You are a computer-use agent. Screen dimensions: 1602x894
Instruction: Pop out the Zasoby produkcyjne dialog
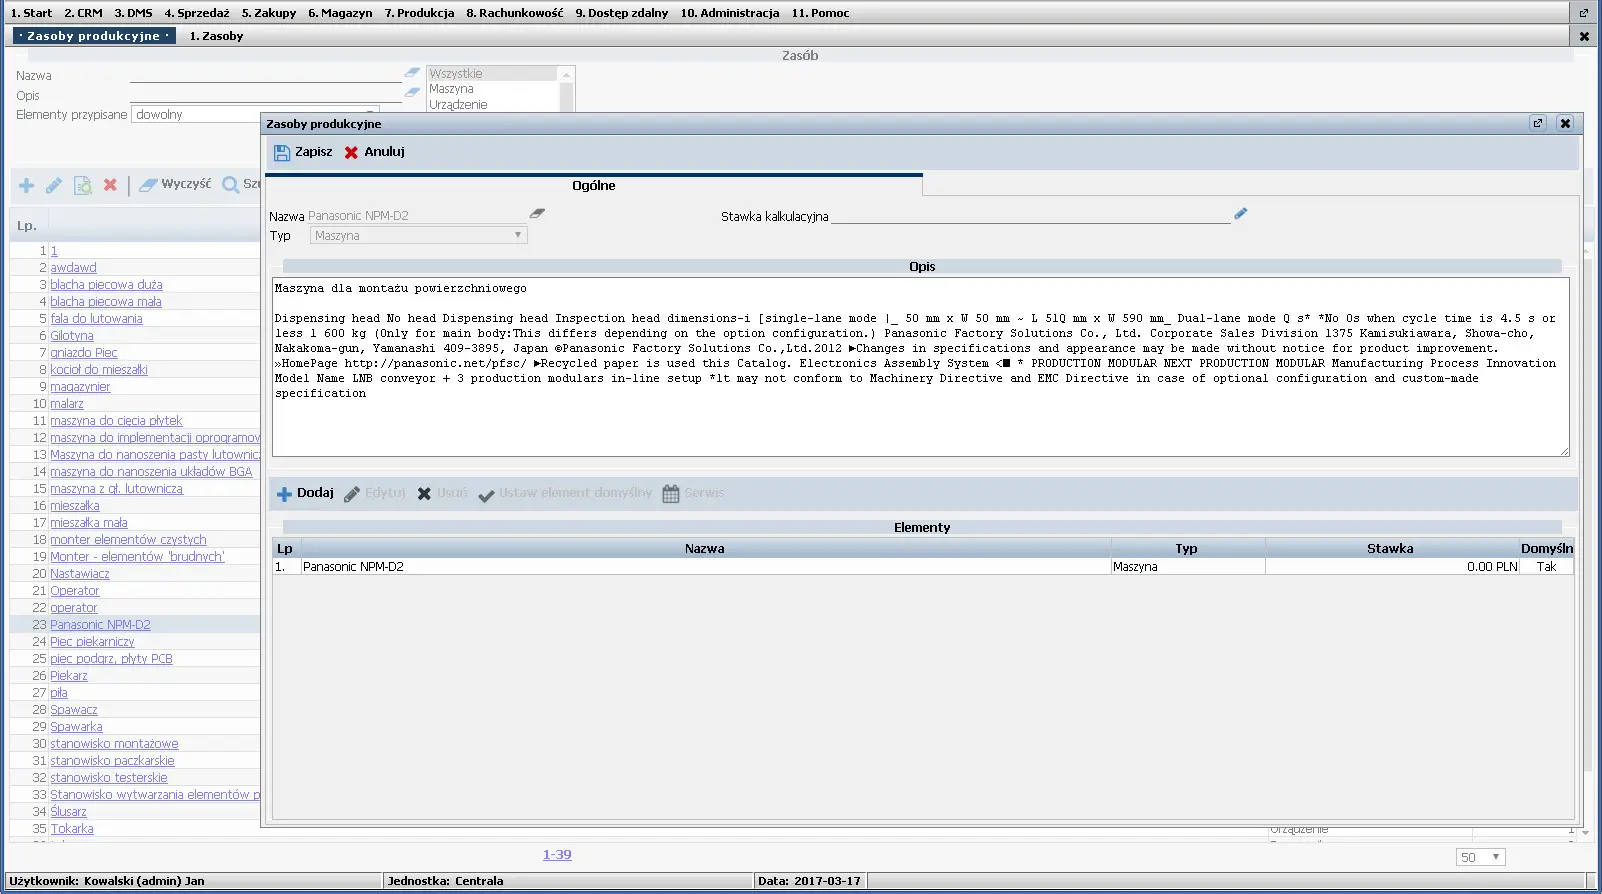[1538, 123]
